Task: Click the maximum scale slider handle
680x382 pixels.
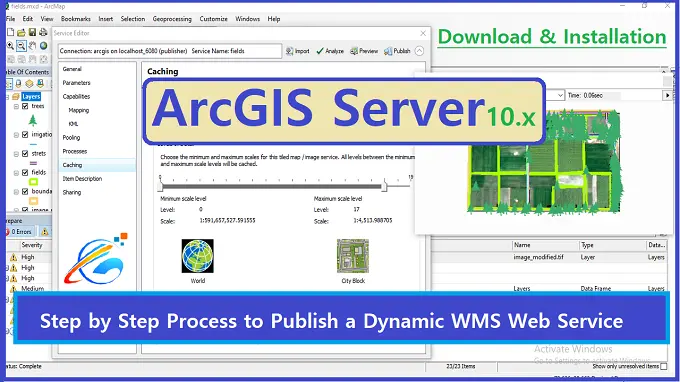Action: [x=384, y=186]
